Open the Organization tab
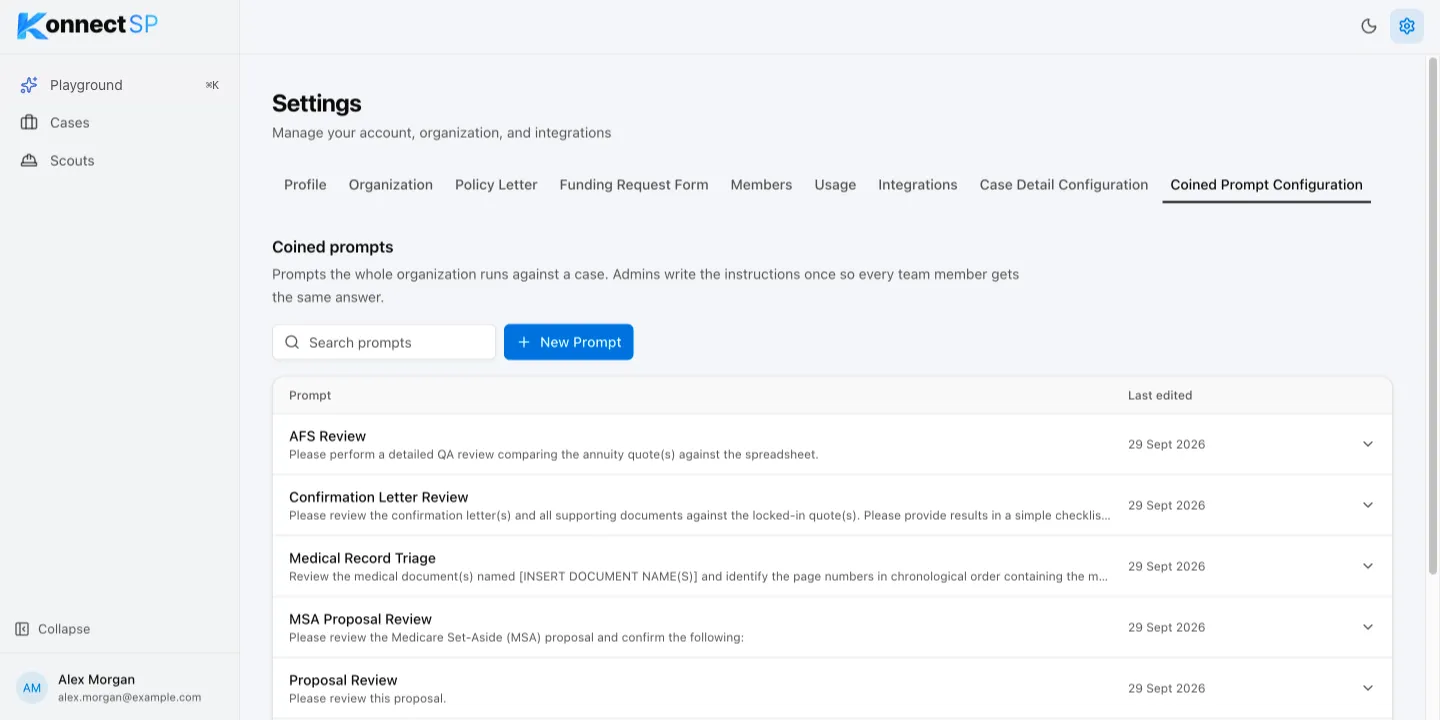This screenshot has width=1440, height=720. (x=391, y=185)
